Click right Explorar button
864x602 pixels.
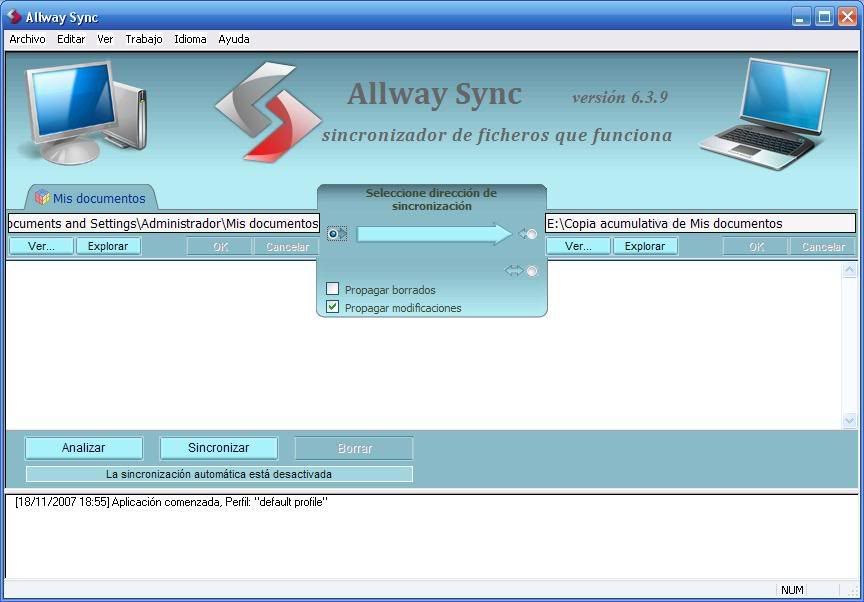(645, 246)
